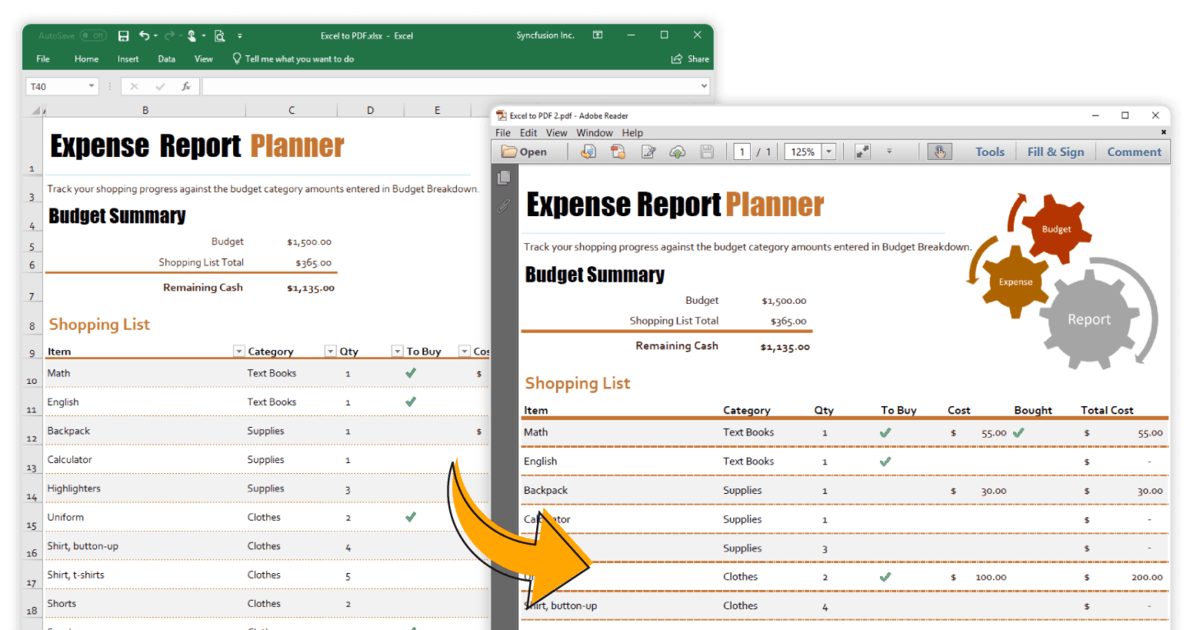The height and width of the screenshot is (630, 1200).
Task: Open the 125% zoom dropdown in Adobe Reader
Action: point(829,152)
